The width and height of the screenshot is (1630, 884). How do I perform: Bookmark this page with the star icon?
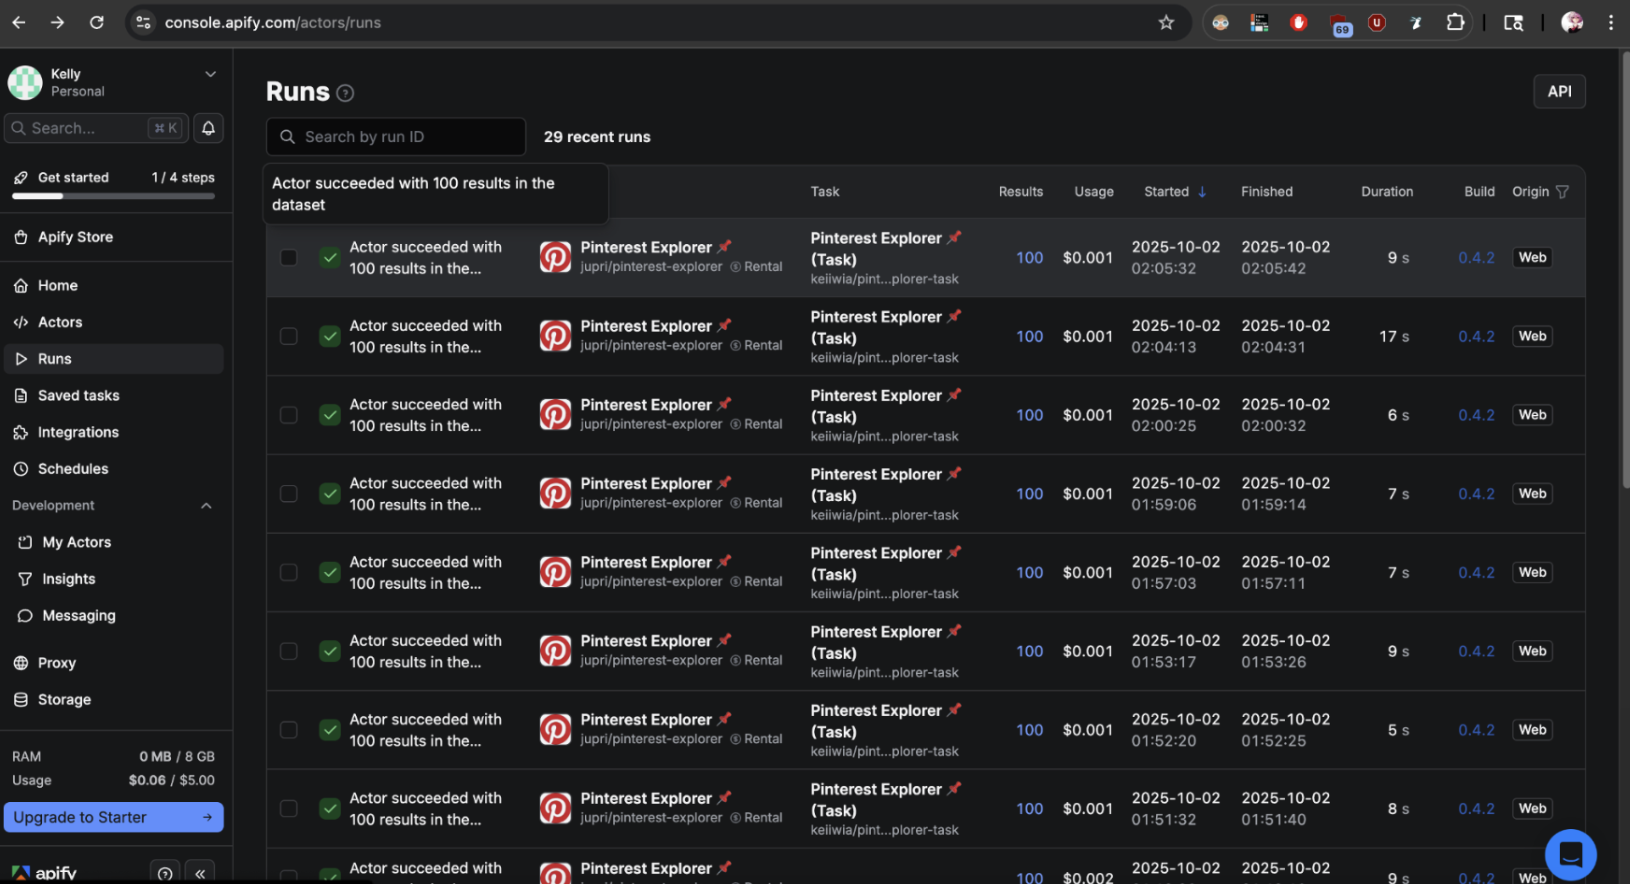[x=1166, y=22]
